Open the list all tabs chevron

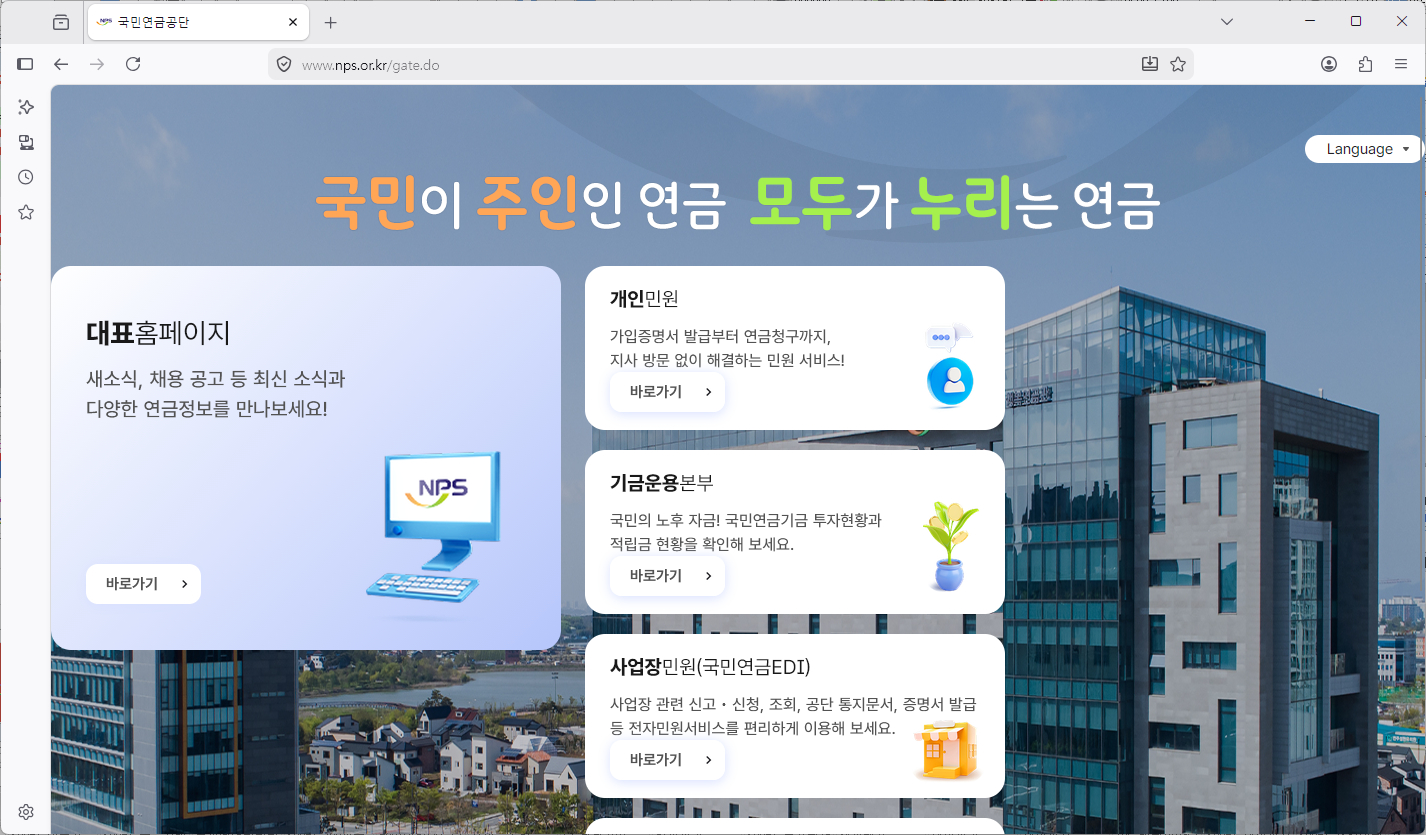1227,22
